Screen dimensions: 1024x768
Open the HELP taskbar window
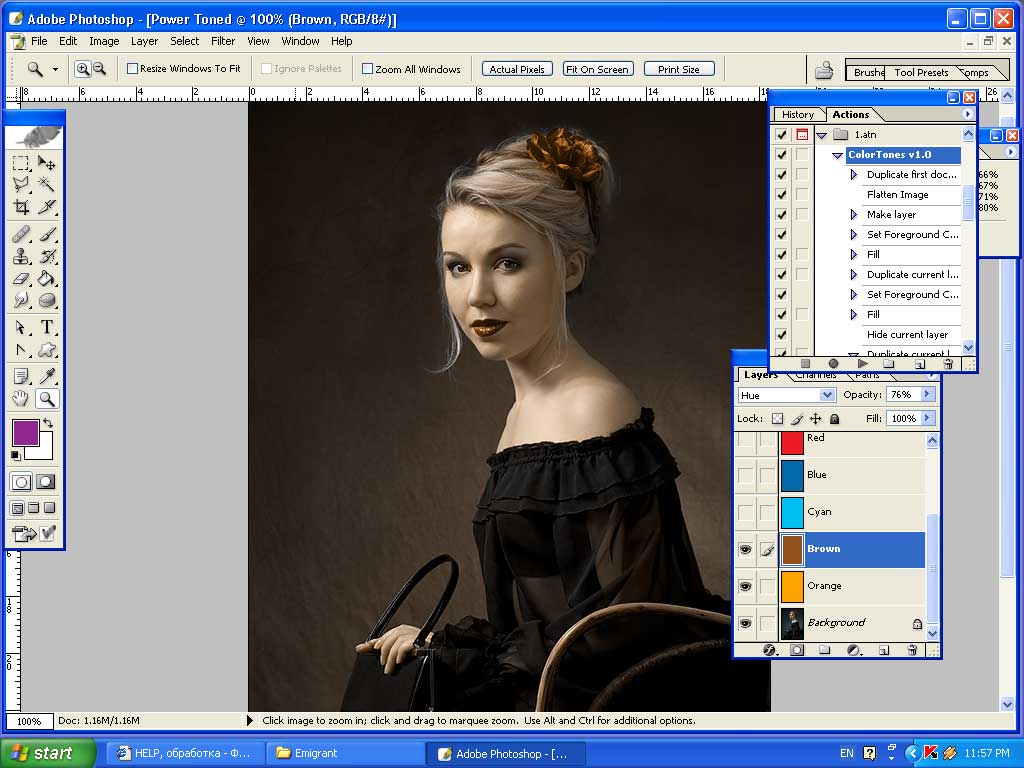point(186,754)
